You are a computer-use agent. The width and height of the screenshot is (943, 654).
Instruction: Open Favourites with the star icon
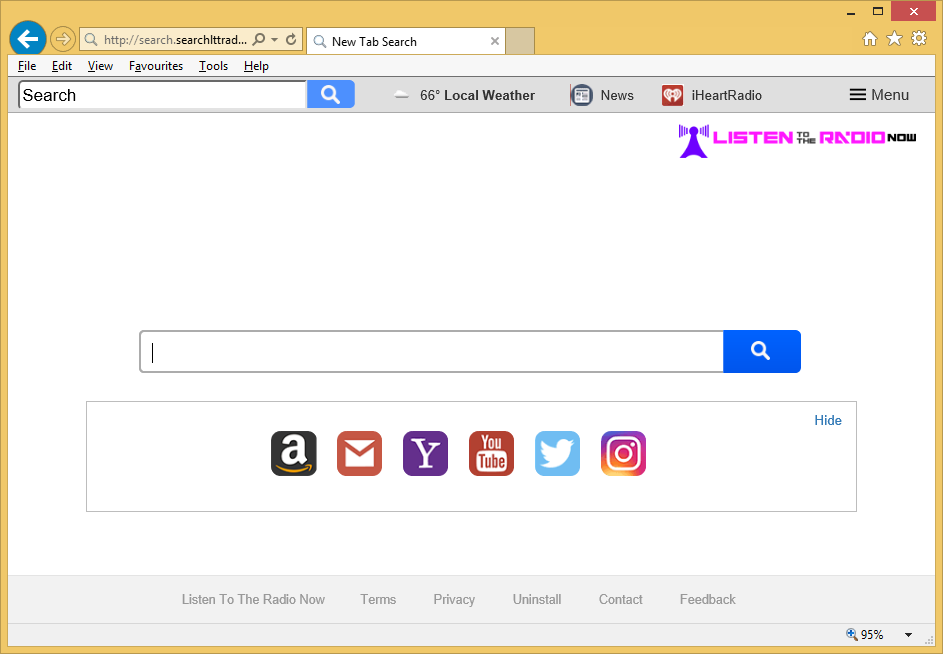894,39
